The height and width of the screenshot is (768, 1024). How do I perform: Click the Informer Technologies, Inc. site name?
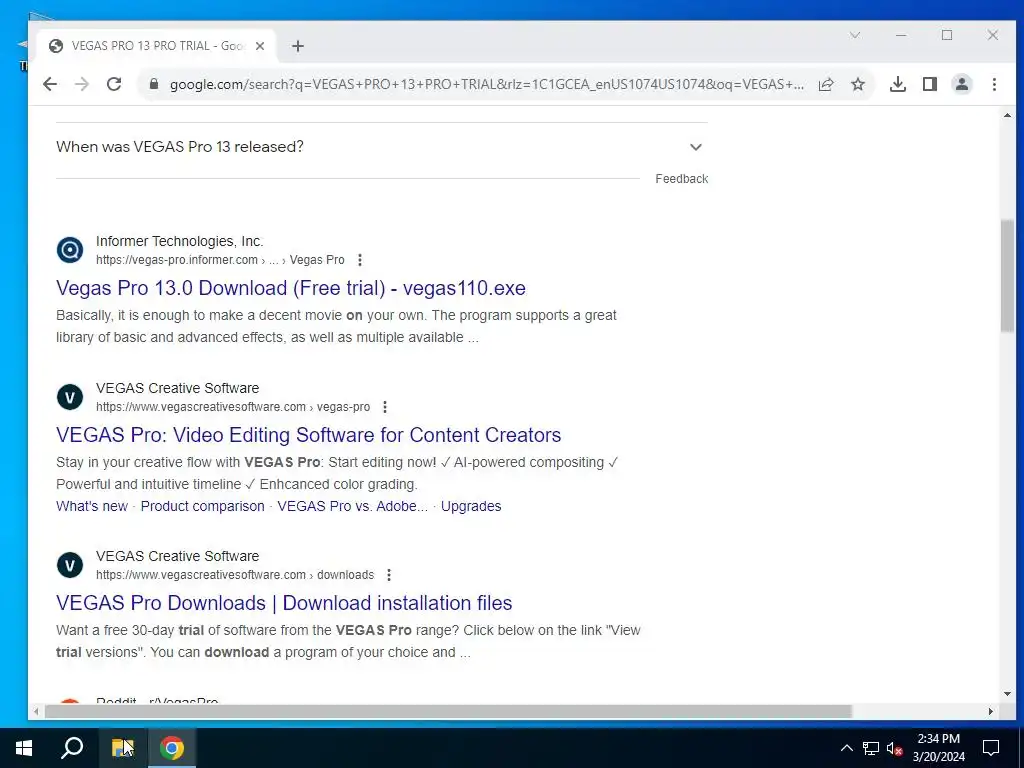click(x=180, y=241)
